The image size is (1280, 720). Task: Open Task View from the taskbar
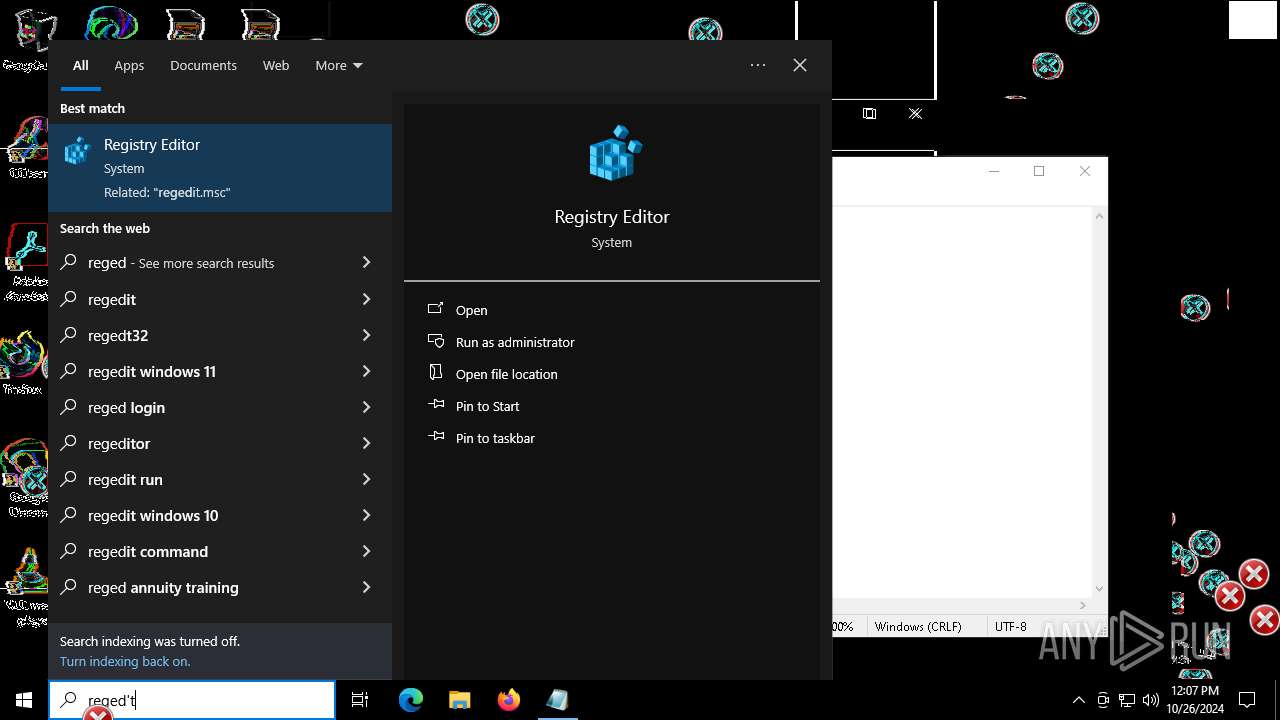click(360, 700)
